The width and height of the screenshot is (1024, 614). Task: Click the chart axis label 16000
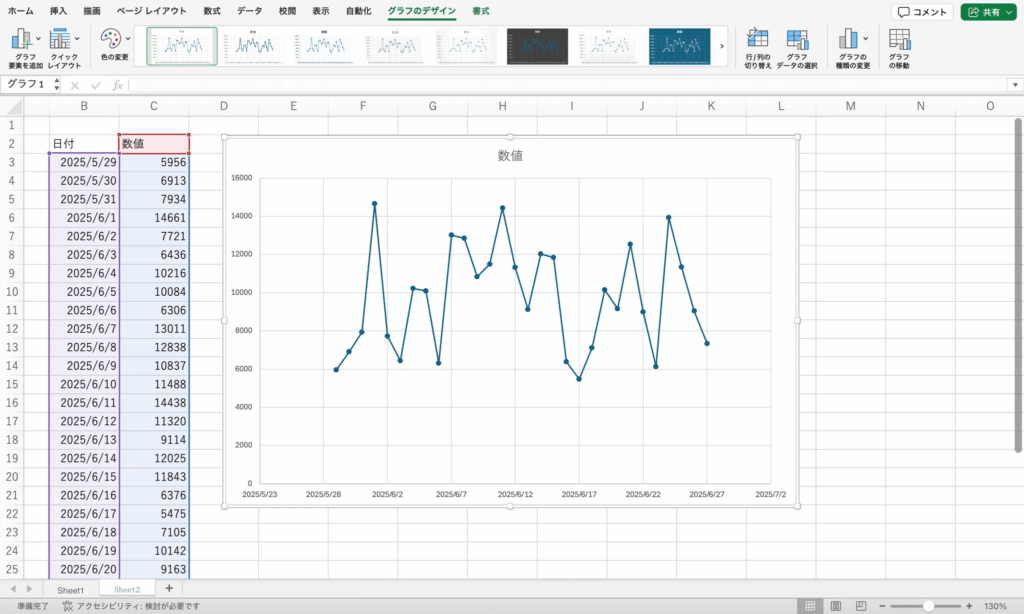pos(242,178)
